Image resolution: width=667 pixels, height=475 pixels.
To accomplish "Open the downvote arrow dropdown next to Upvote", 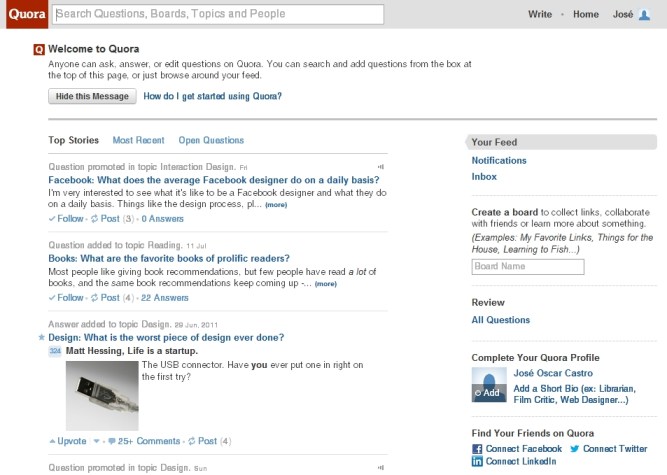I will click(x=97, y=441).
